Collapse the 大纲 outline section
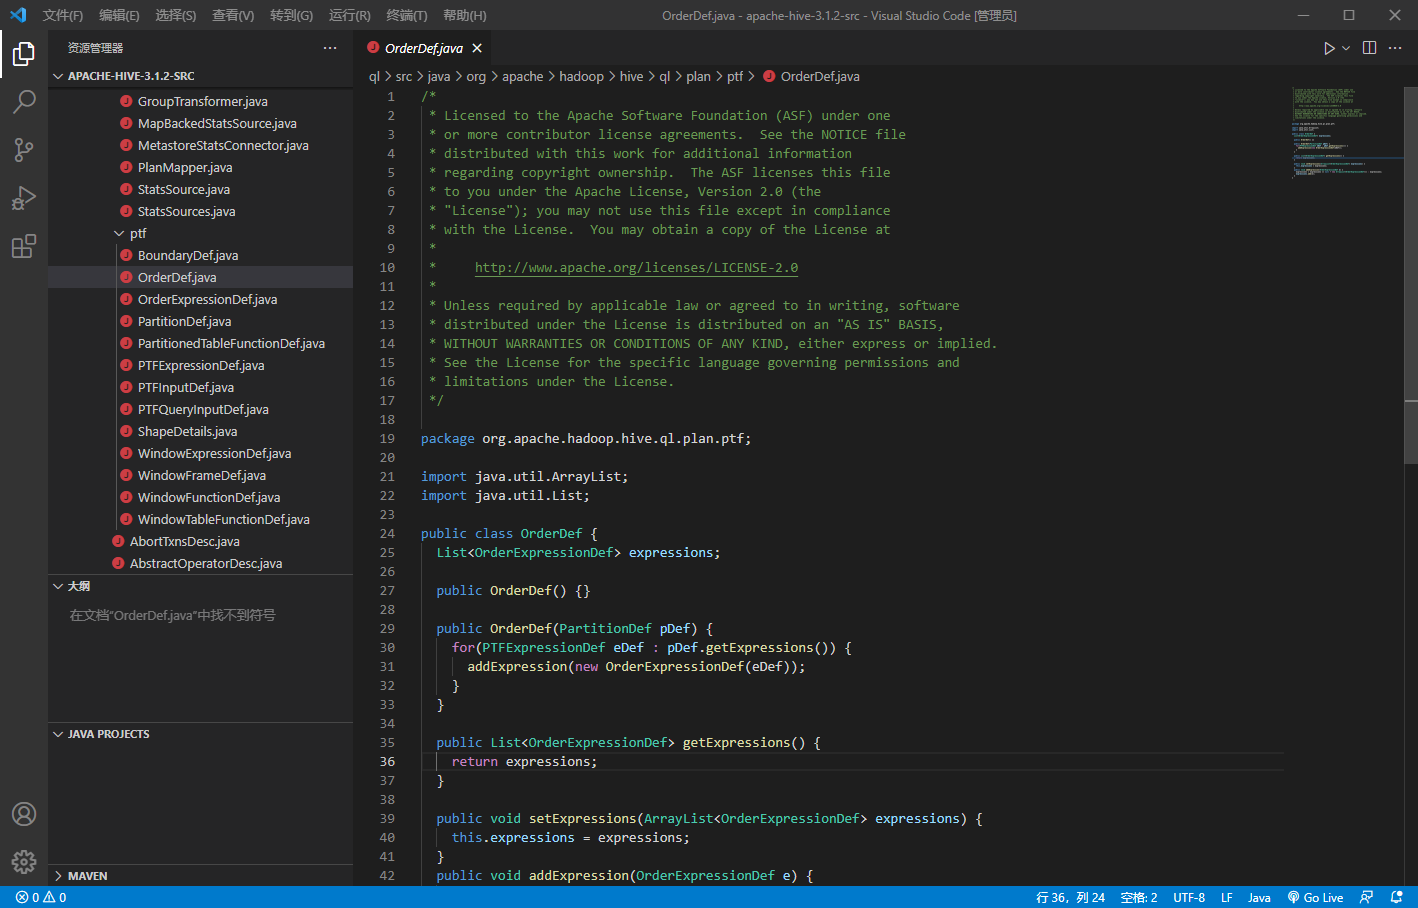This screenshot has height=908, width=1418. [200, 586]
